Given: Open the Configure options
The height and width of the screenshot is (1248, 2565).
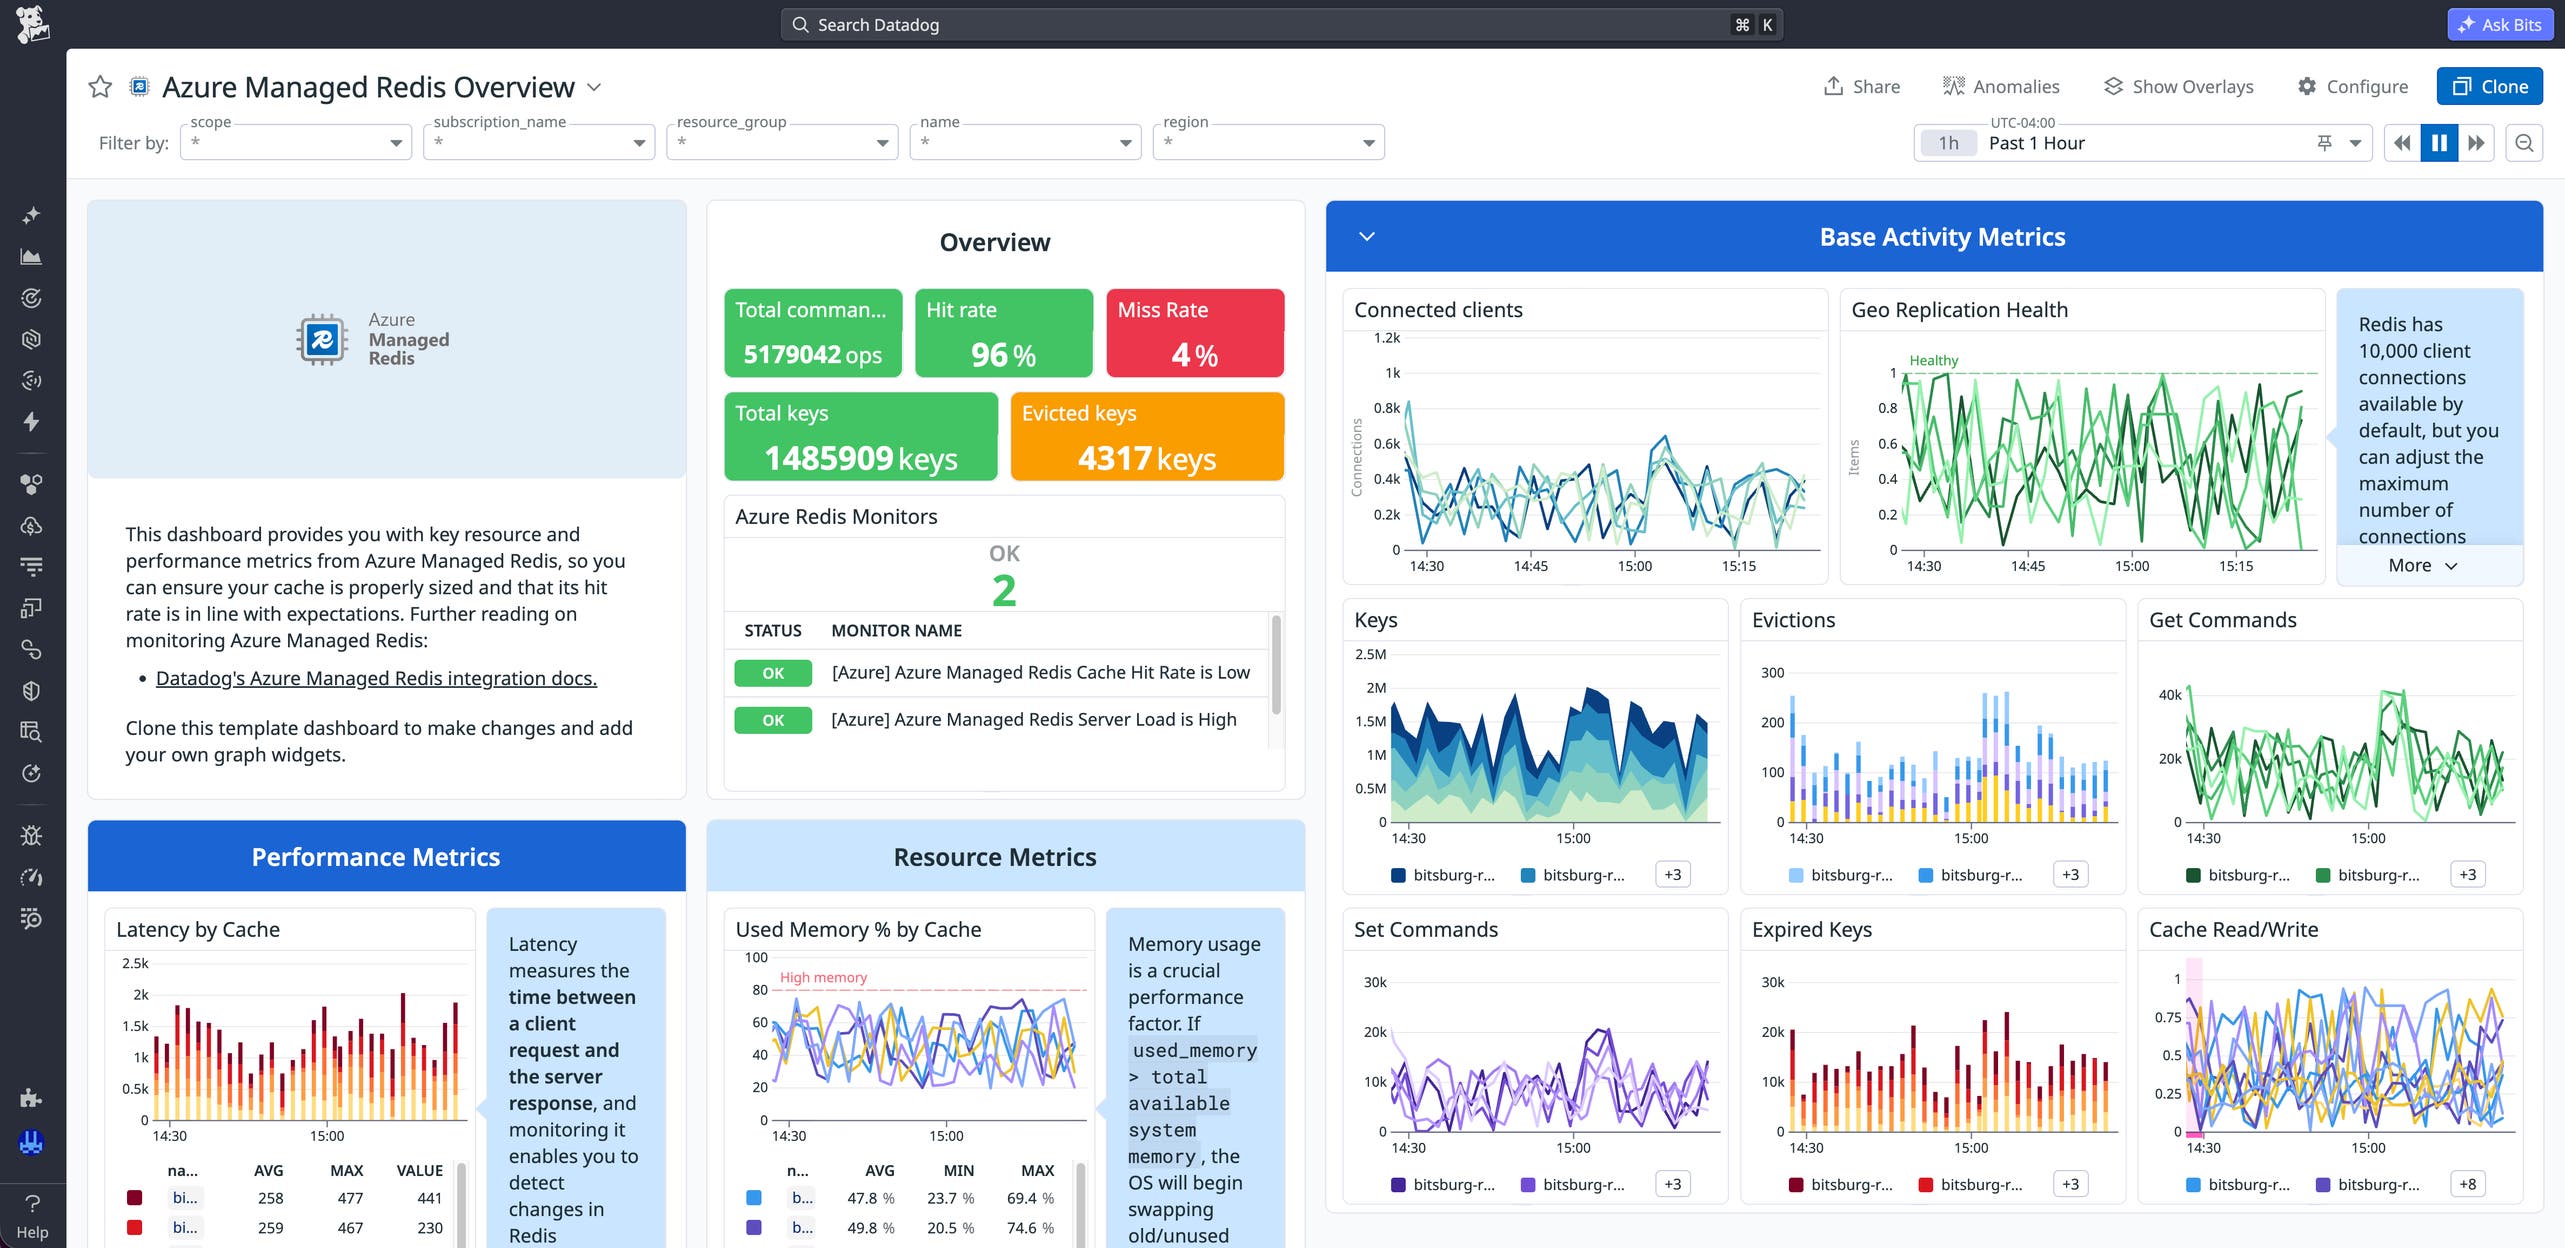Looking at the screenshot, I should (2352, 87).
